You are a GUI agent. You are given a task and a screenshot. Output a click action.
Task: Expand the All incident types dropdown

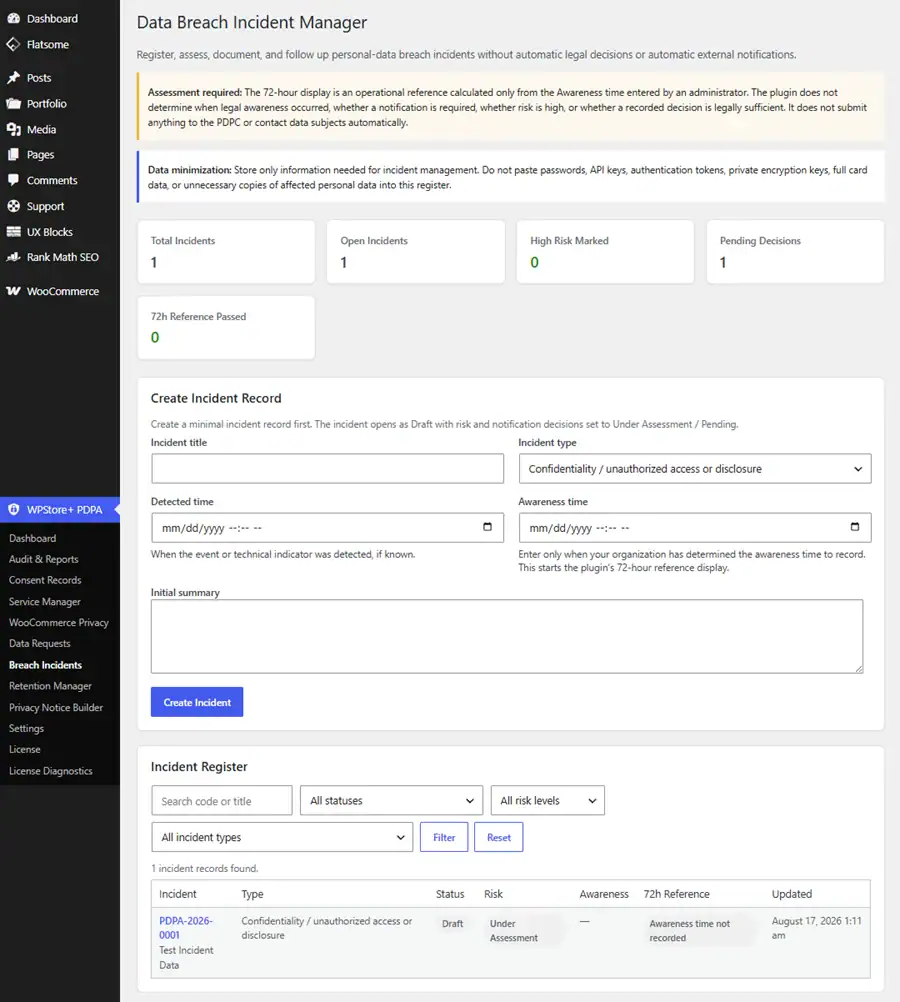coord(282,837)
